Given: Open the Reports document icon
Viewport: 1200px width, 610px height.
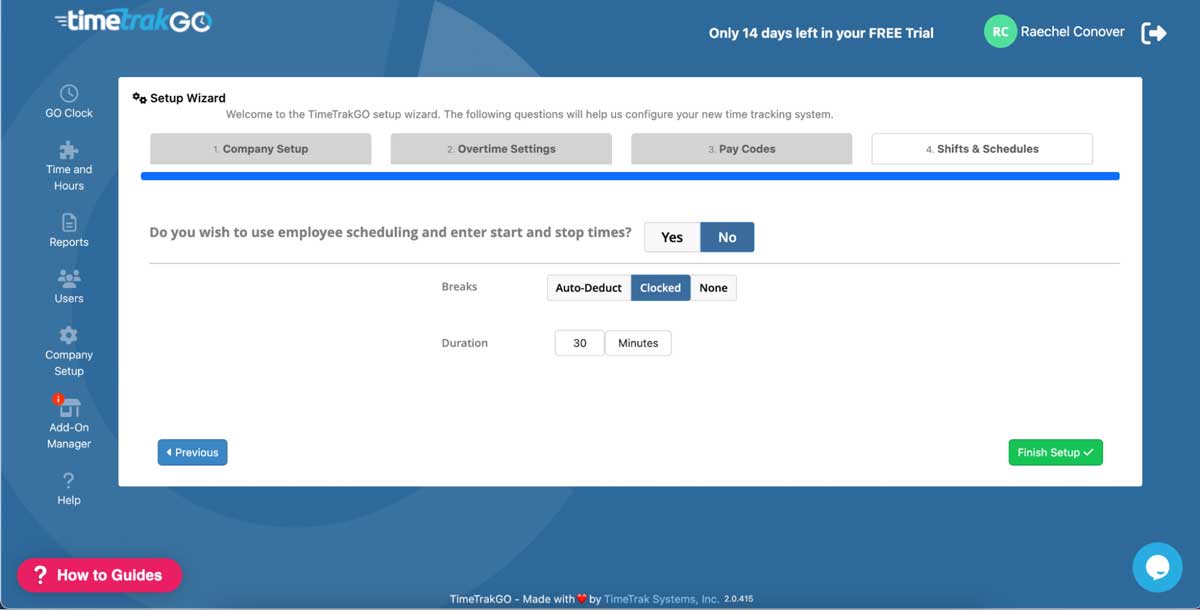Looking at the screenshot, I should pyautogui.click(x=69, y=222).
